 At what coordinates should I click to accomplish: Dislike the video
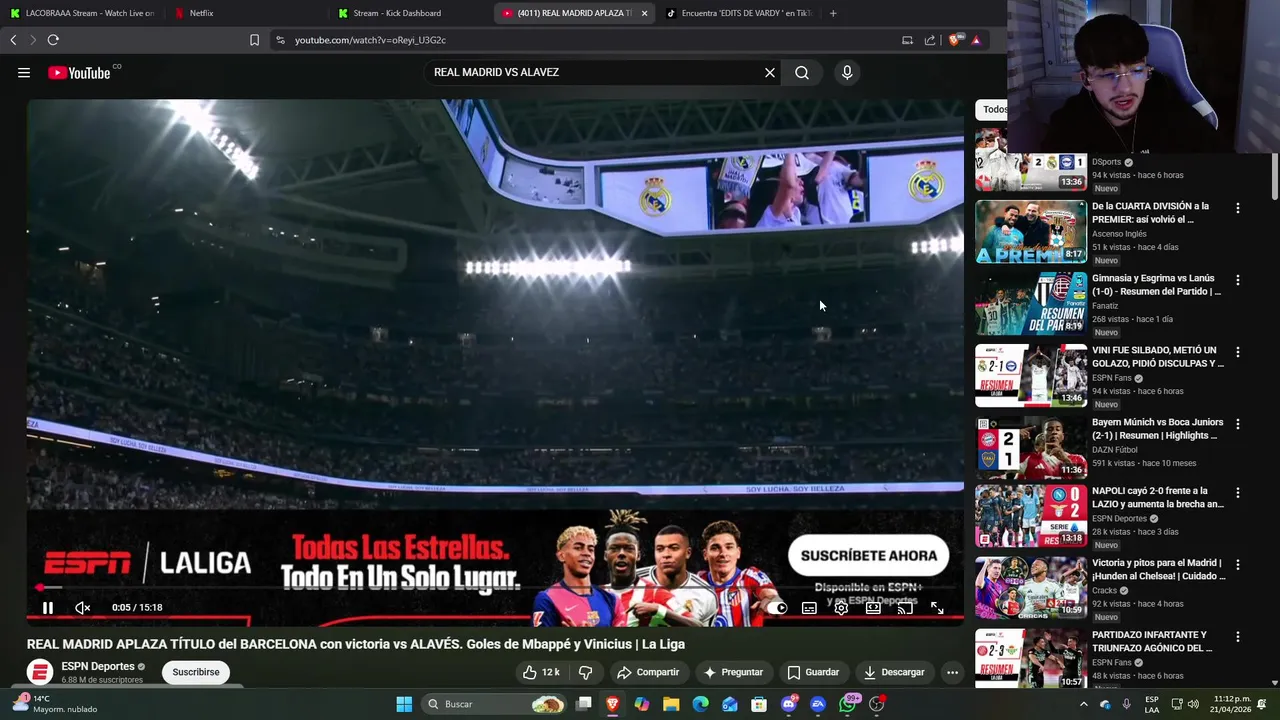586,672
